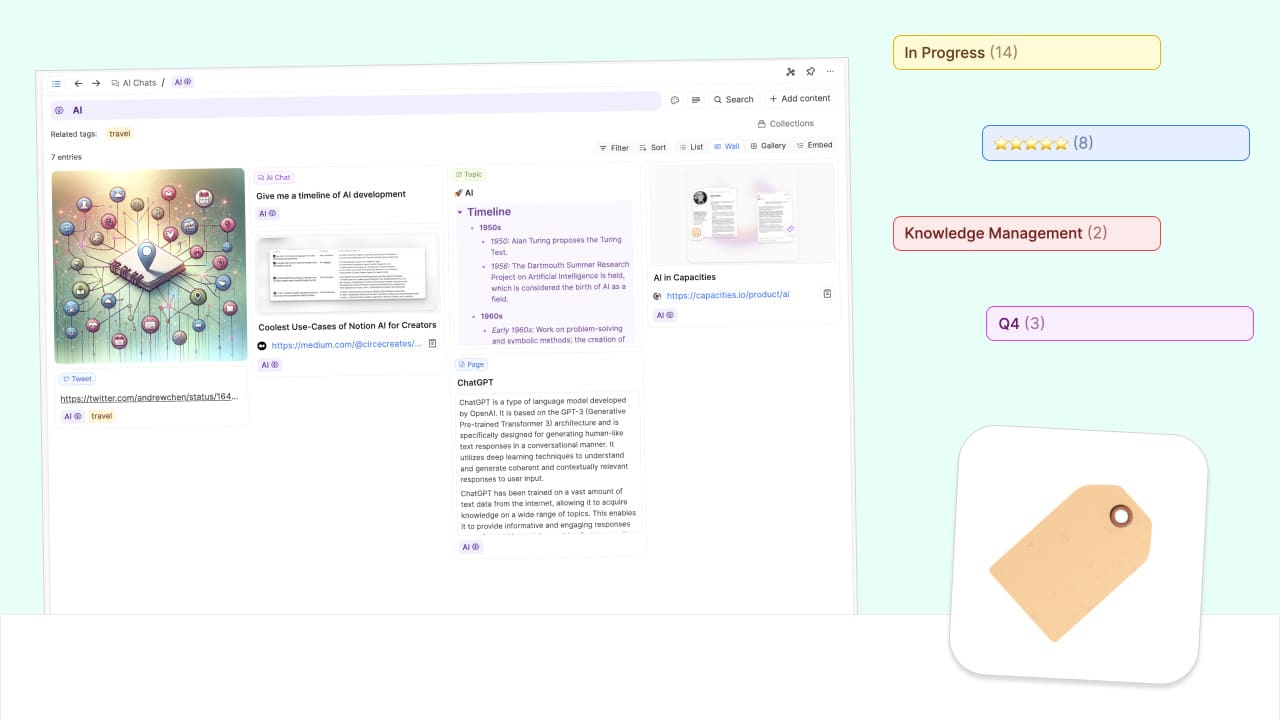This screenshot has height=720, width=1280.
Task: Go forward with the right arrow
Action: [x=96, y=84]
